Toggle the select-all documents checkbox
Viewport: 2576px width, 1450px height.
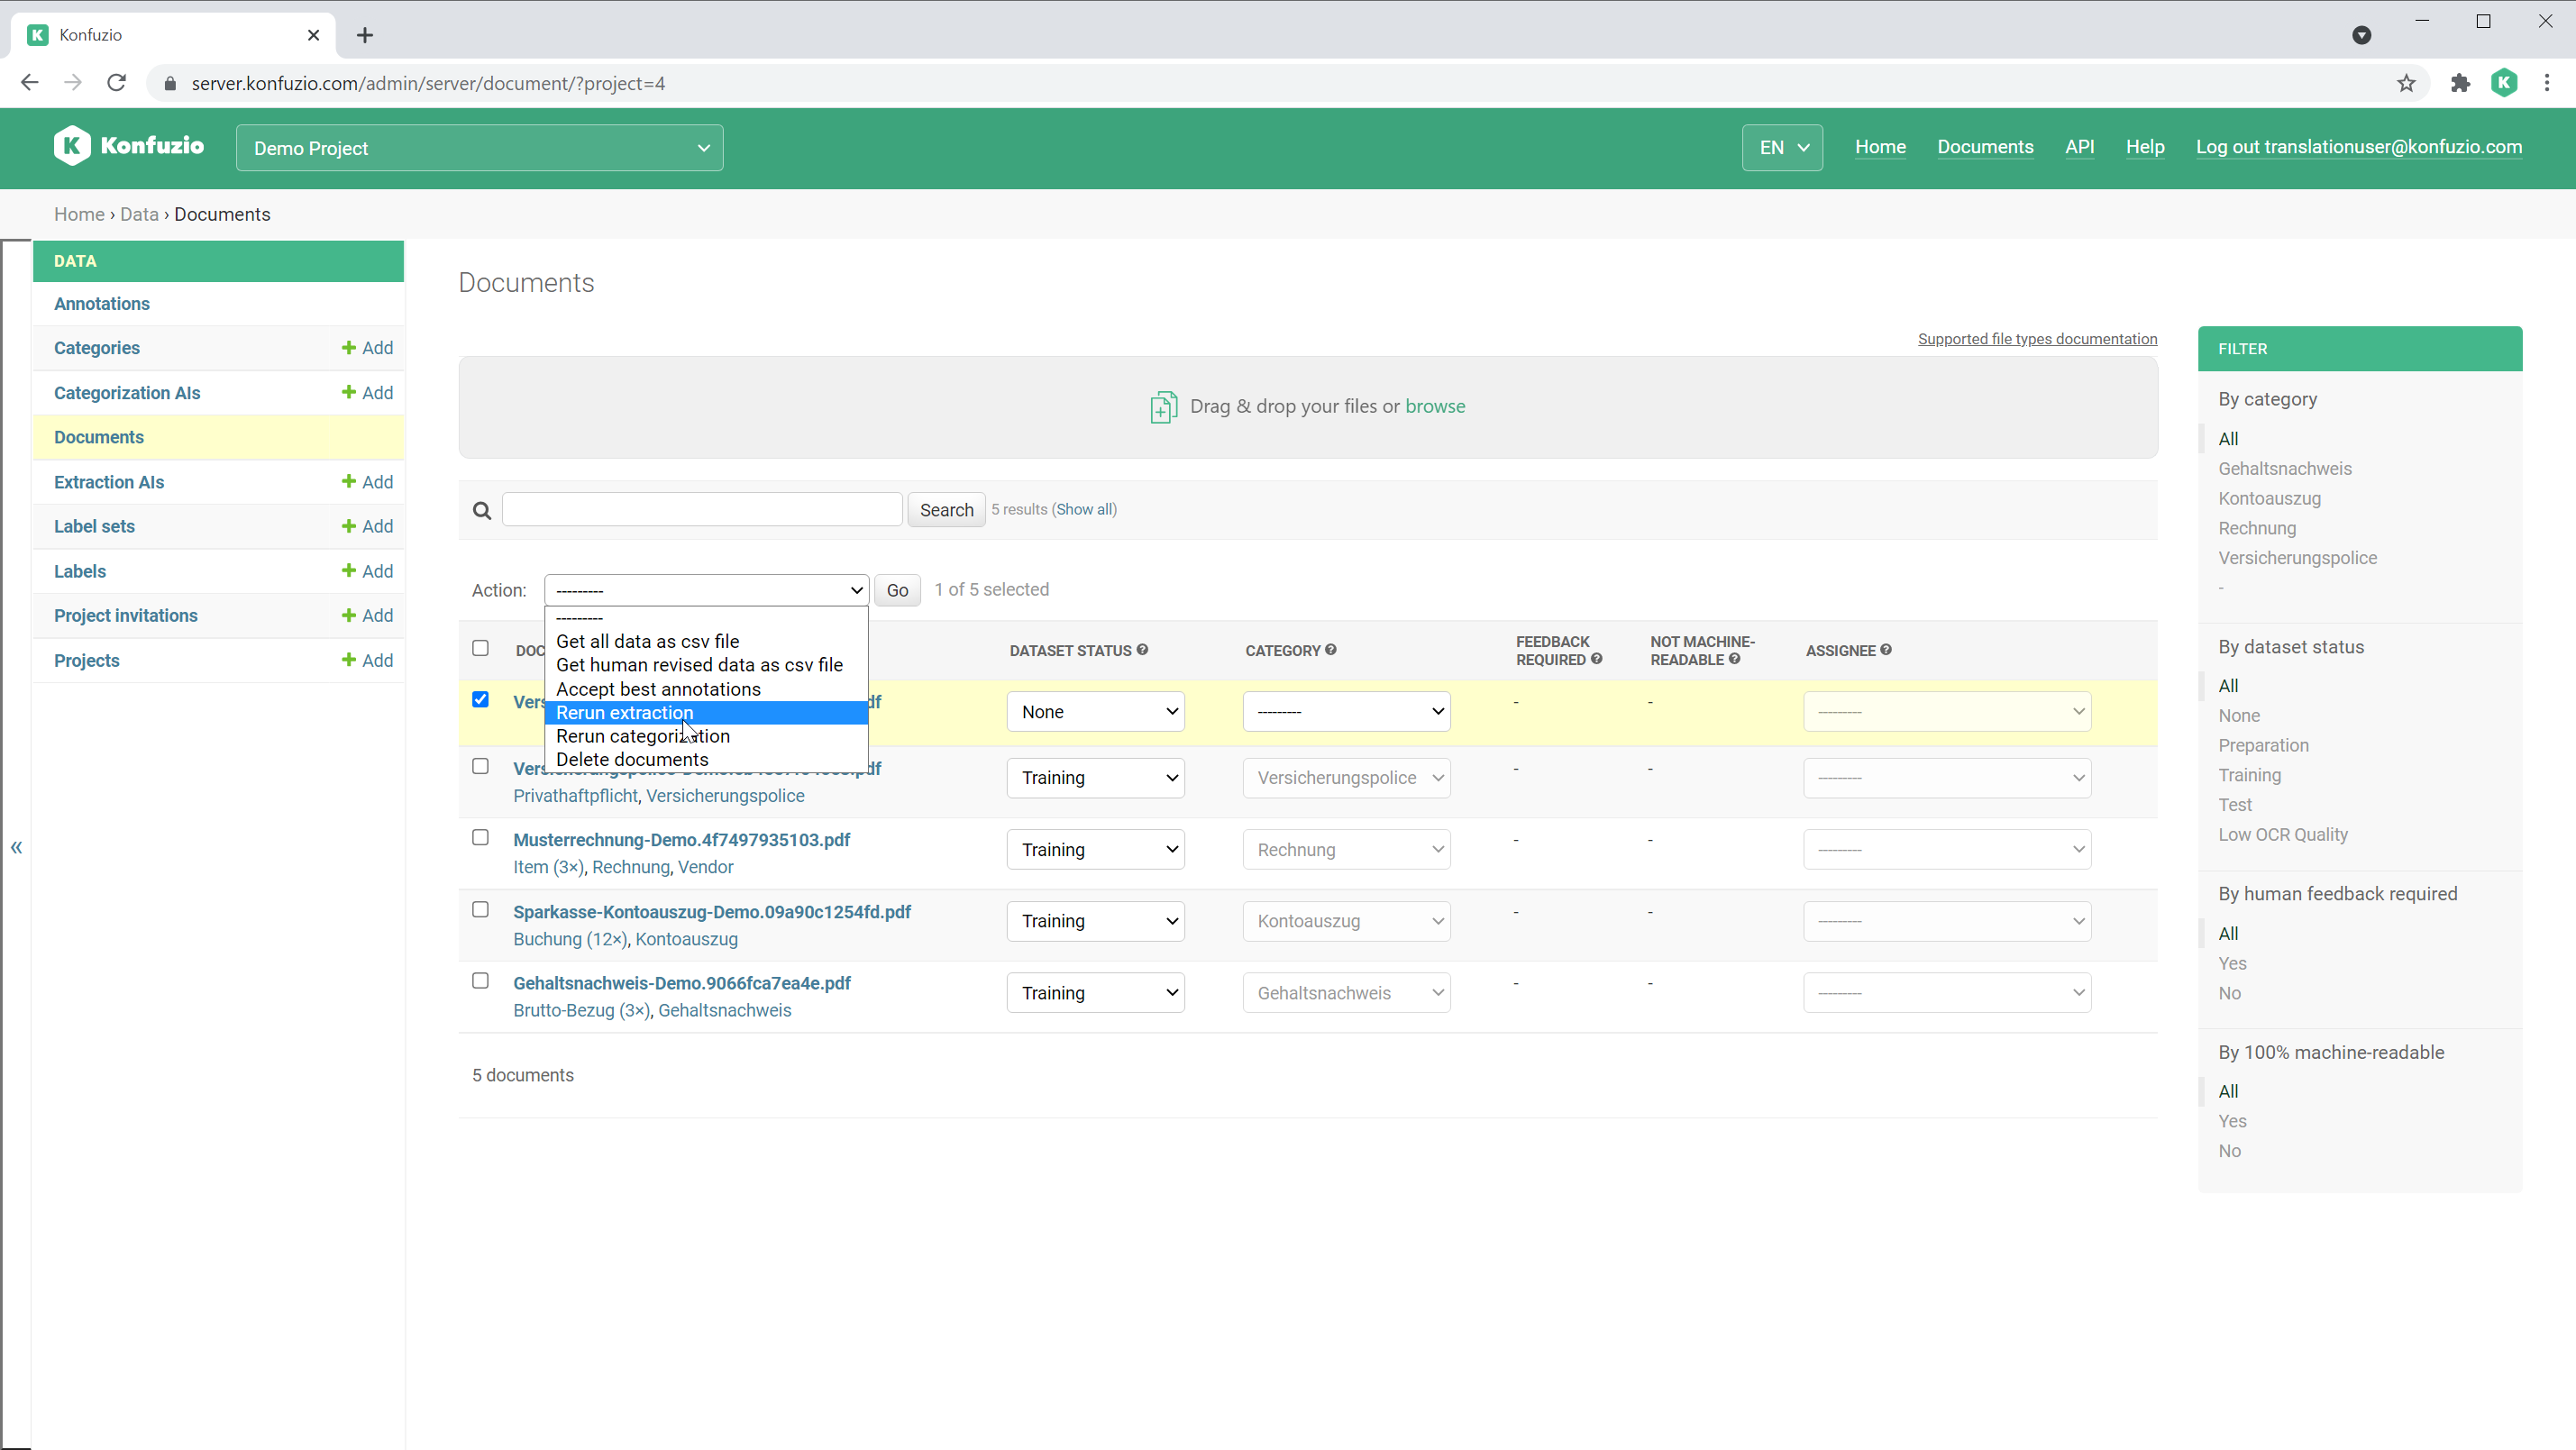click(x=480, y=648)
